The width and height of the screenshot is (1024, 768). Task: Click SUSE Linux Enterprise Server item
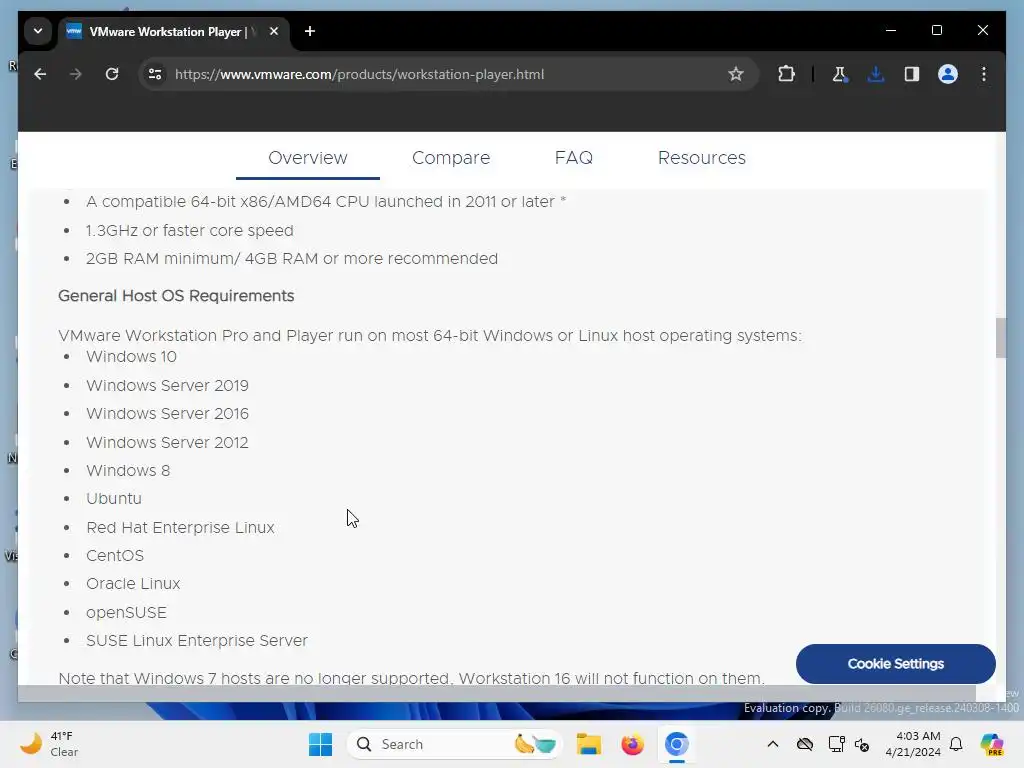point(197,640)
